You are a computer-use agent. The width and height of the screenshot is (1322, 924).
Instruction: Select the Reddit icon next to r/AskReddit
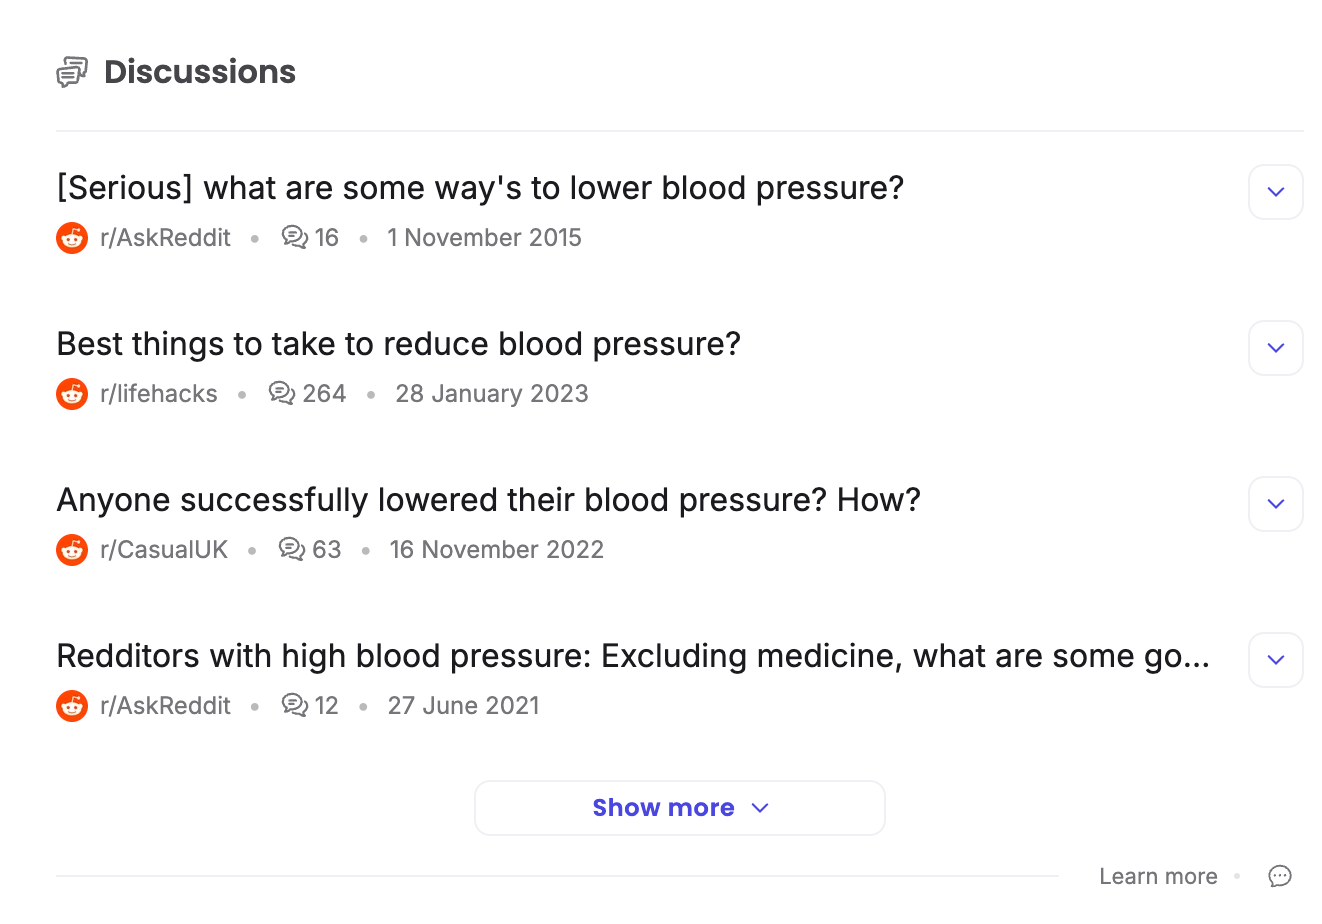[71, 238]
